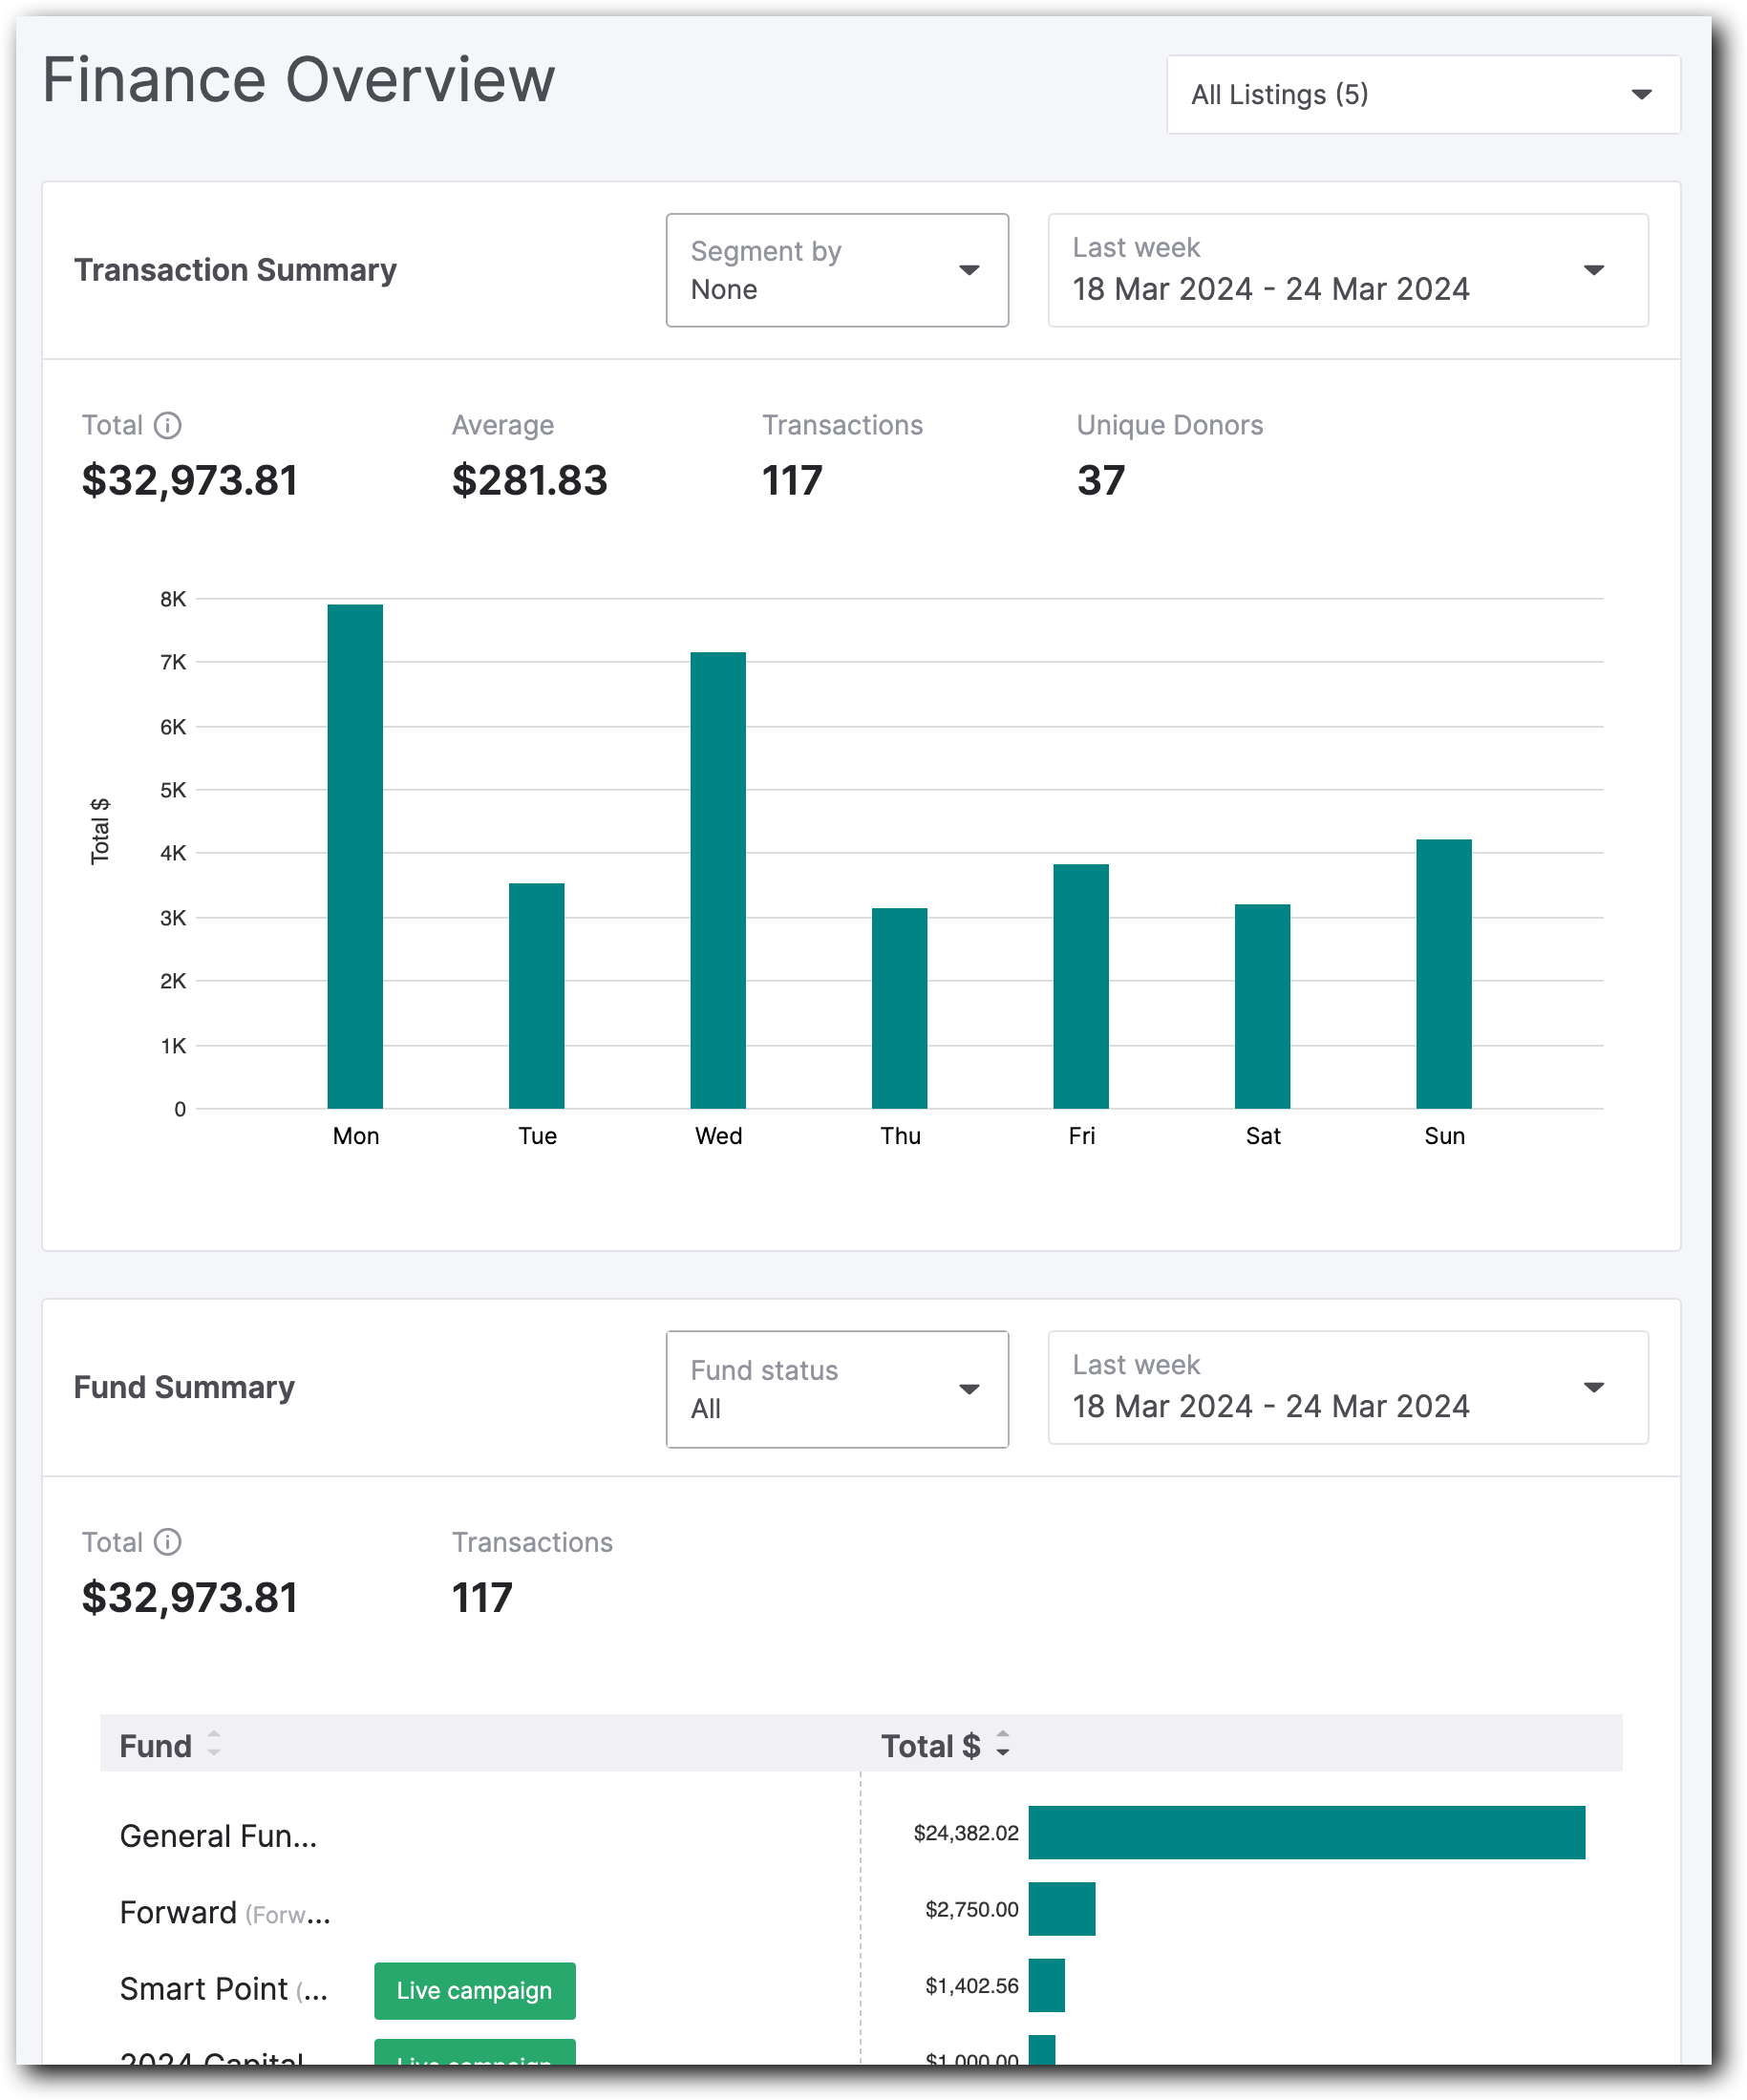Click the info icon beside Fund Summary Total

166,1542
